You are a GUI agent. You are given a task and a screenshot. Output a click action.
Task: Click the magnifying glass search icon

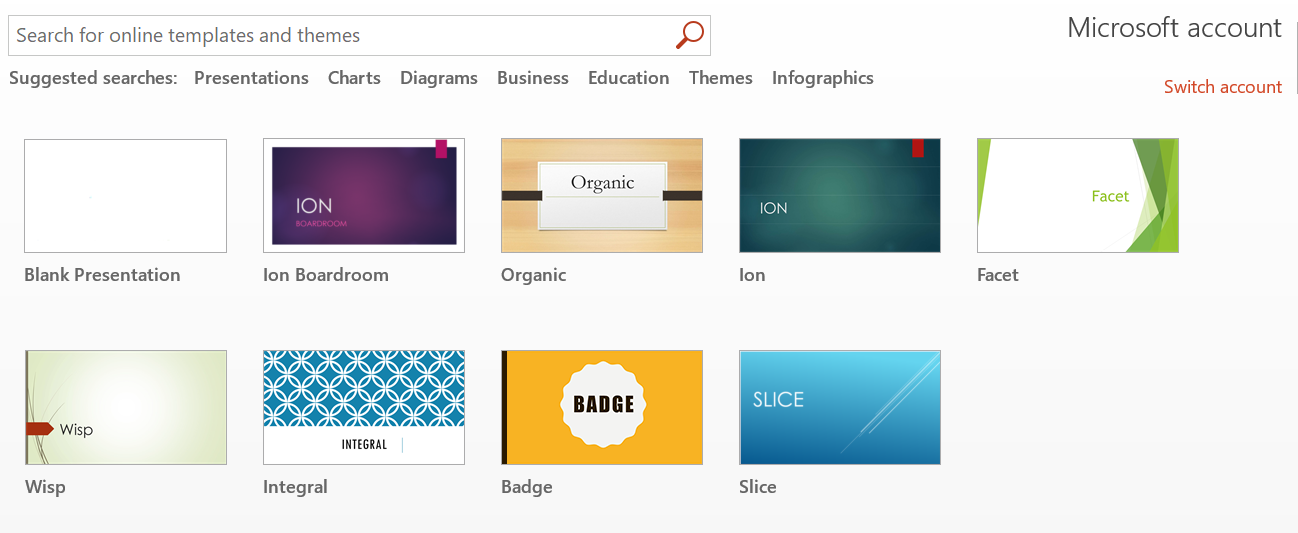(690, 35)
